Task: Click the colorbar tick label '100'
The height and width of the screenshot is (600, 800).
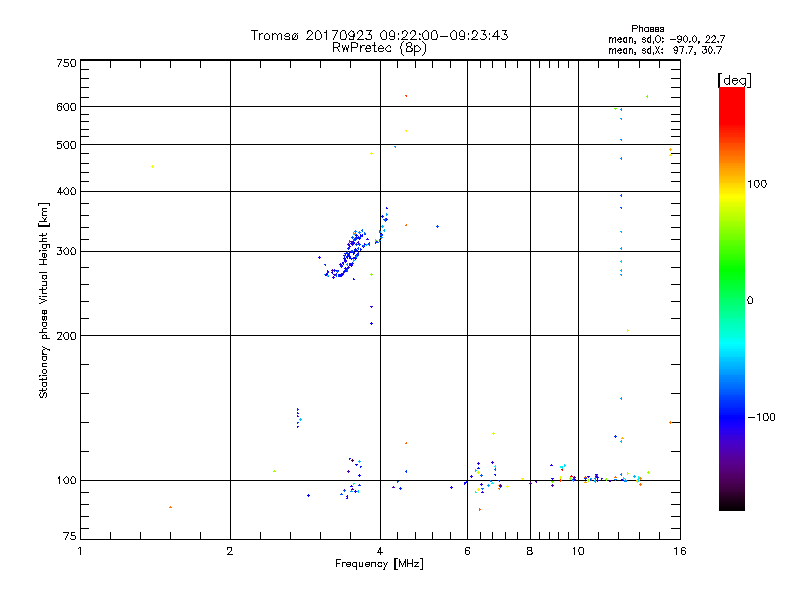Action: [757, 184]
